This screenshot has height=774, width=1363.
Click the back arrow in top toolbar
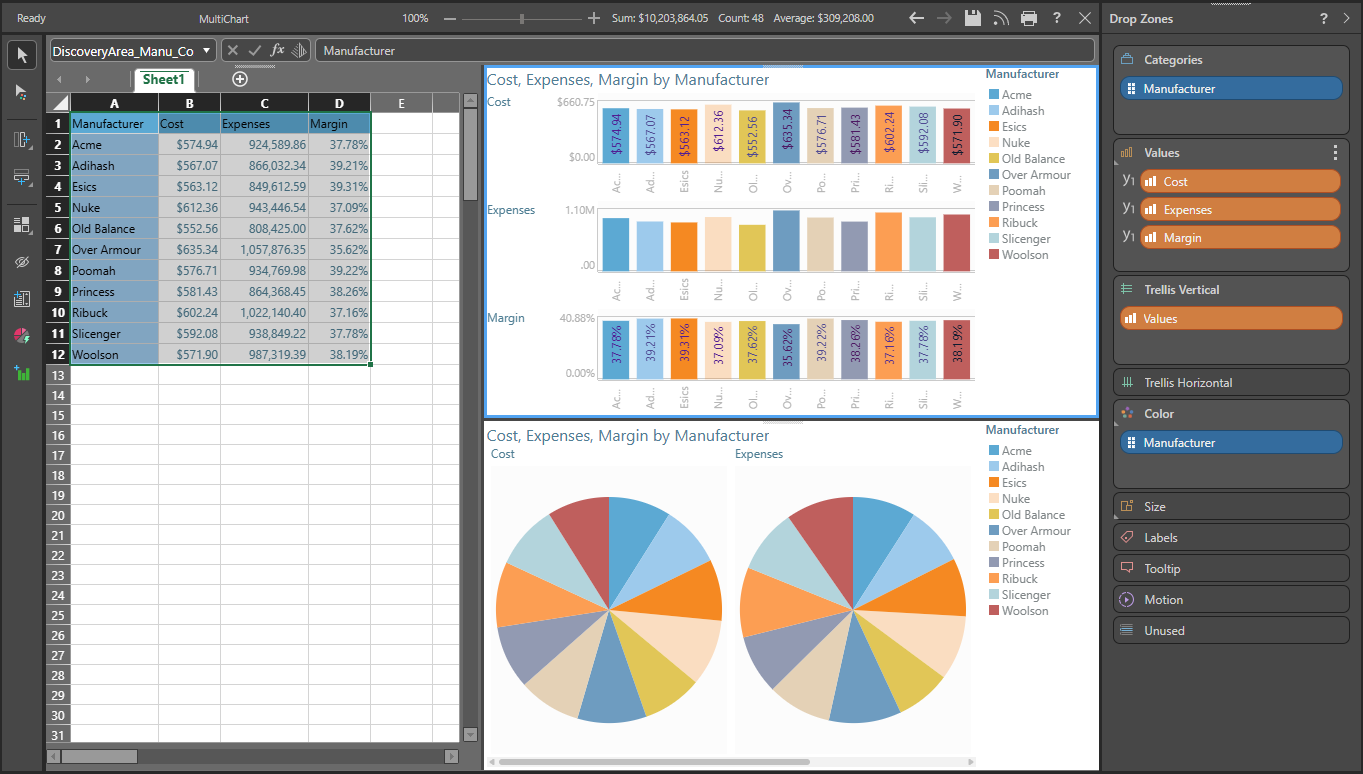[916, 18]
